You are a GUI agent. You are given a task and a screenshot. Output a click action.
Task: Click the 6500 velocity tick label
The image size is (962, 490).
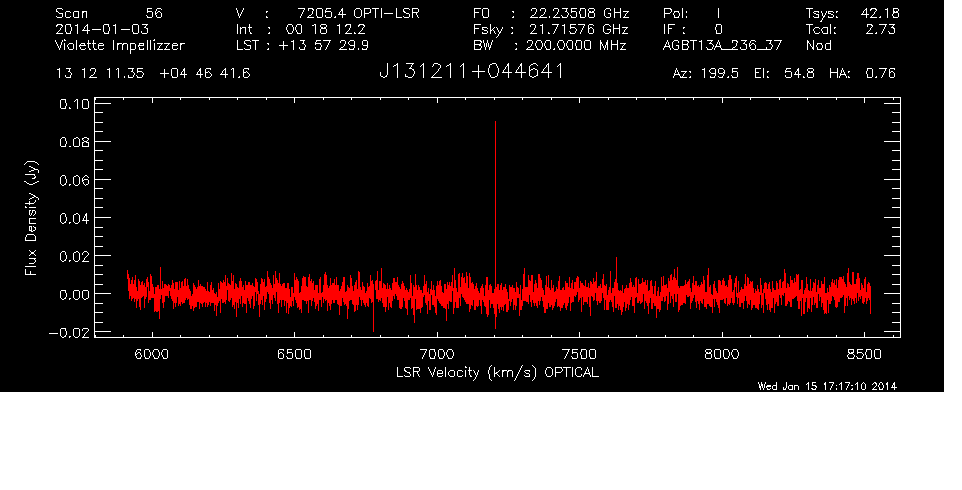[x=294, y=354]
